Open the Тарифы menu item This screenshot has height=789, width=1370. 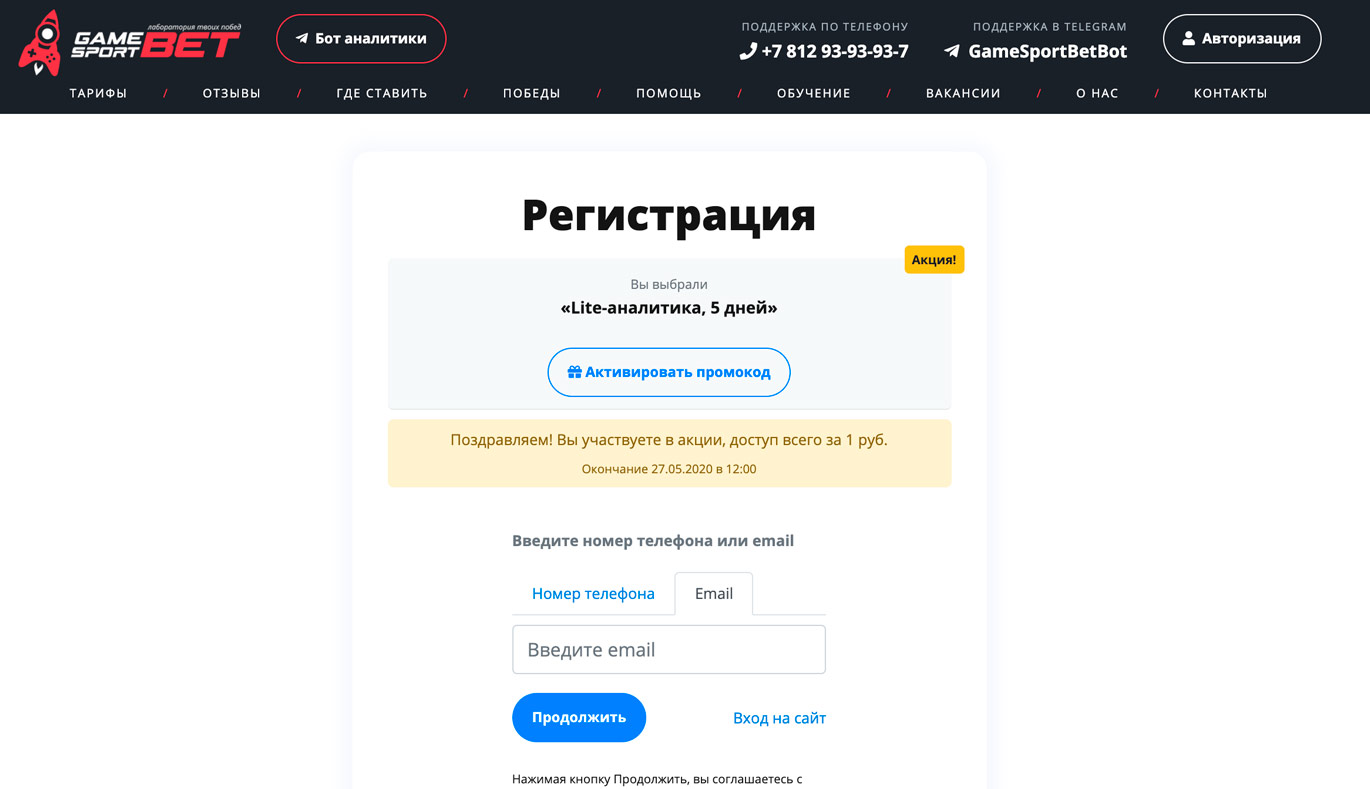coord(98,93)
